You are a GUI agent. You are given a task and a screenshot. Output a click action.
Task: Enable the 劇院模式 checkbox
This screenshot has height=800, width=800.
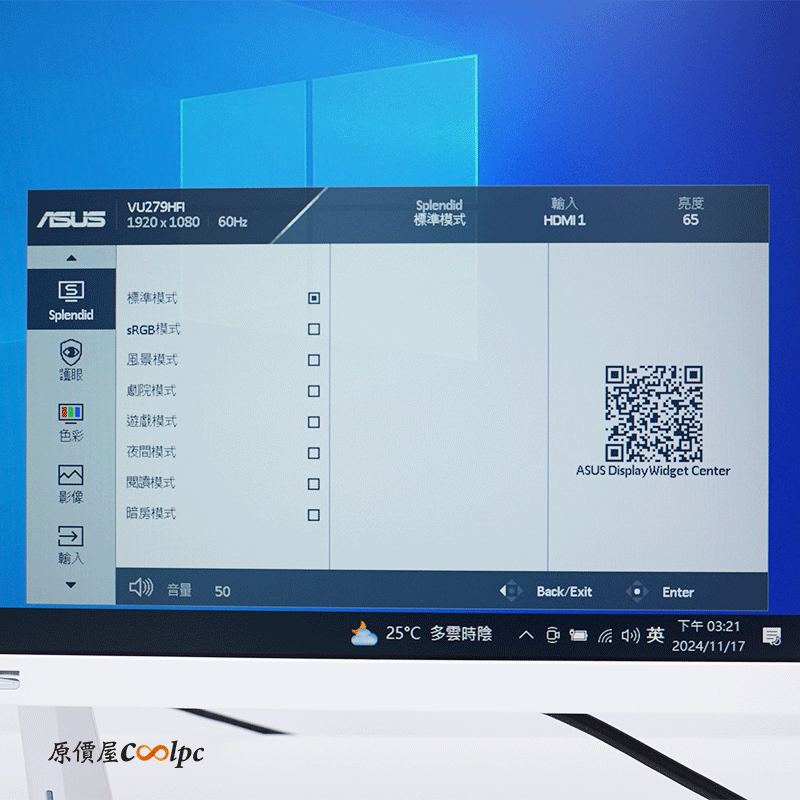click(x=314, y=391)
